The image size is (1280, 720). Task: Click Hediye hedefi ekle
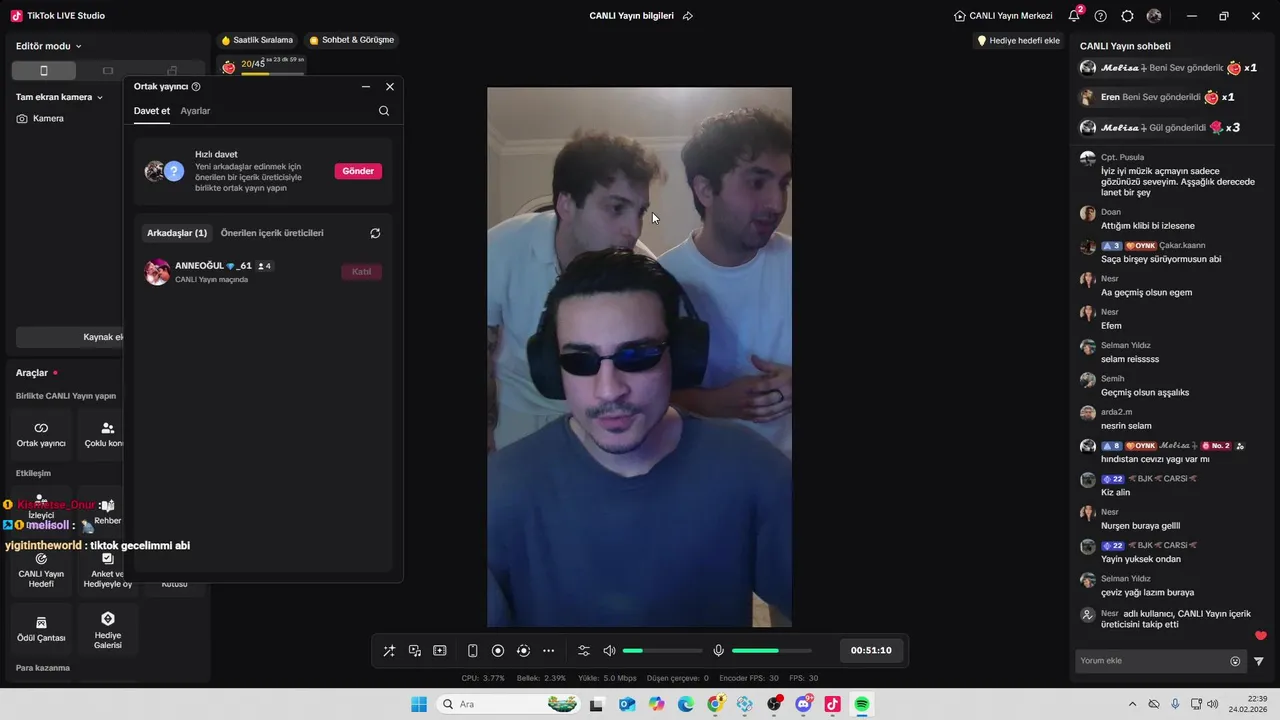pyautogui.click(x=1018, y=41)
